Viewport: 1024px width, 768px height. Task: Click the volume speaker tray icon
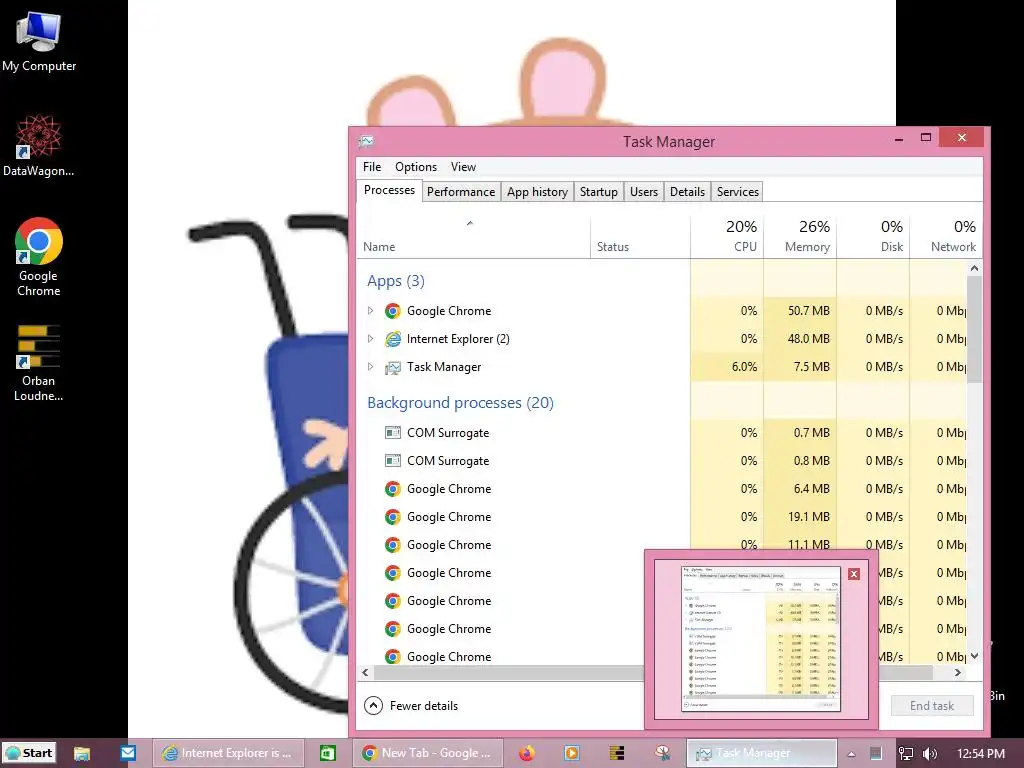tap(930, 754)
